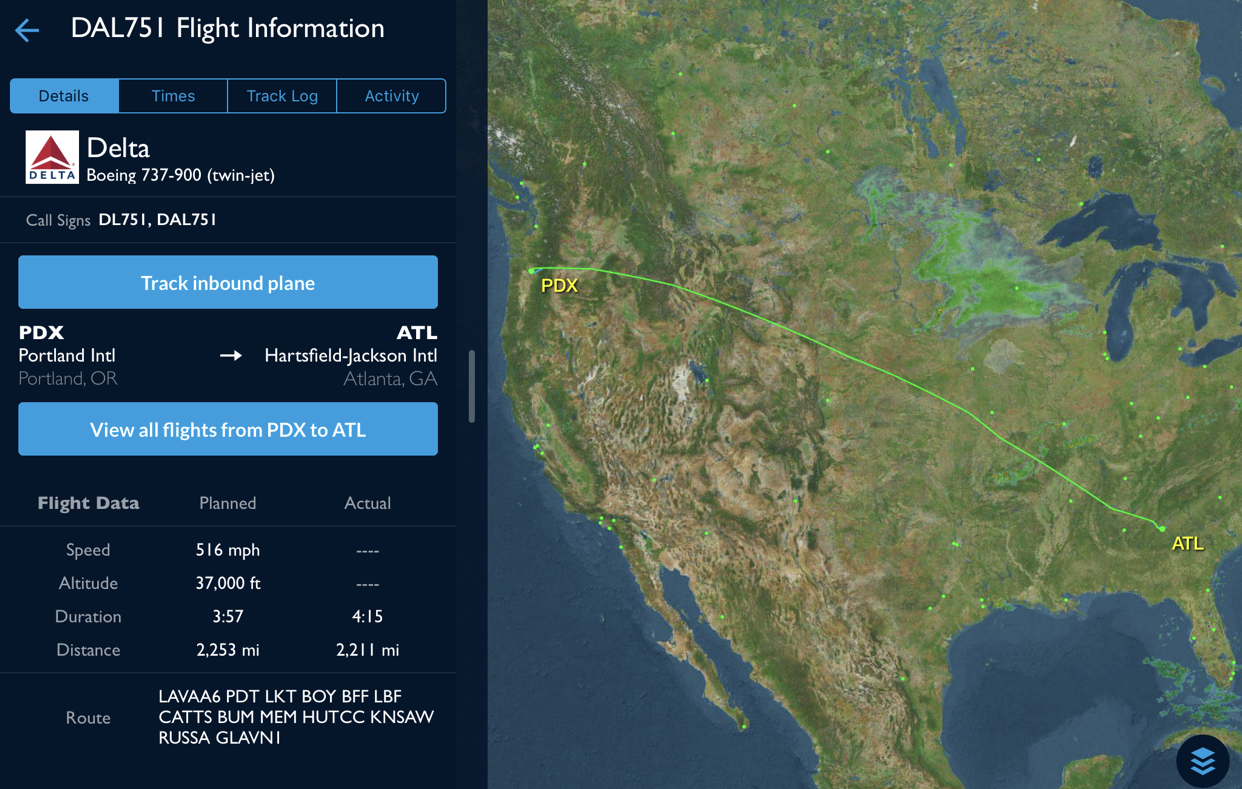Tap the DL751, DAL751 call signs row
The image size is (1242, 789).
click(157, 220)
